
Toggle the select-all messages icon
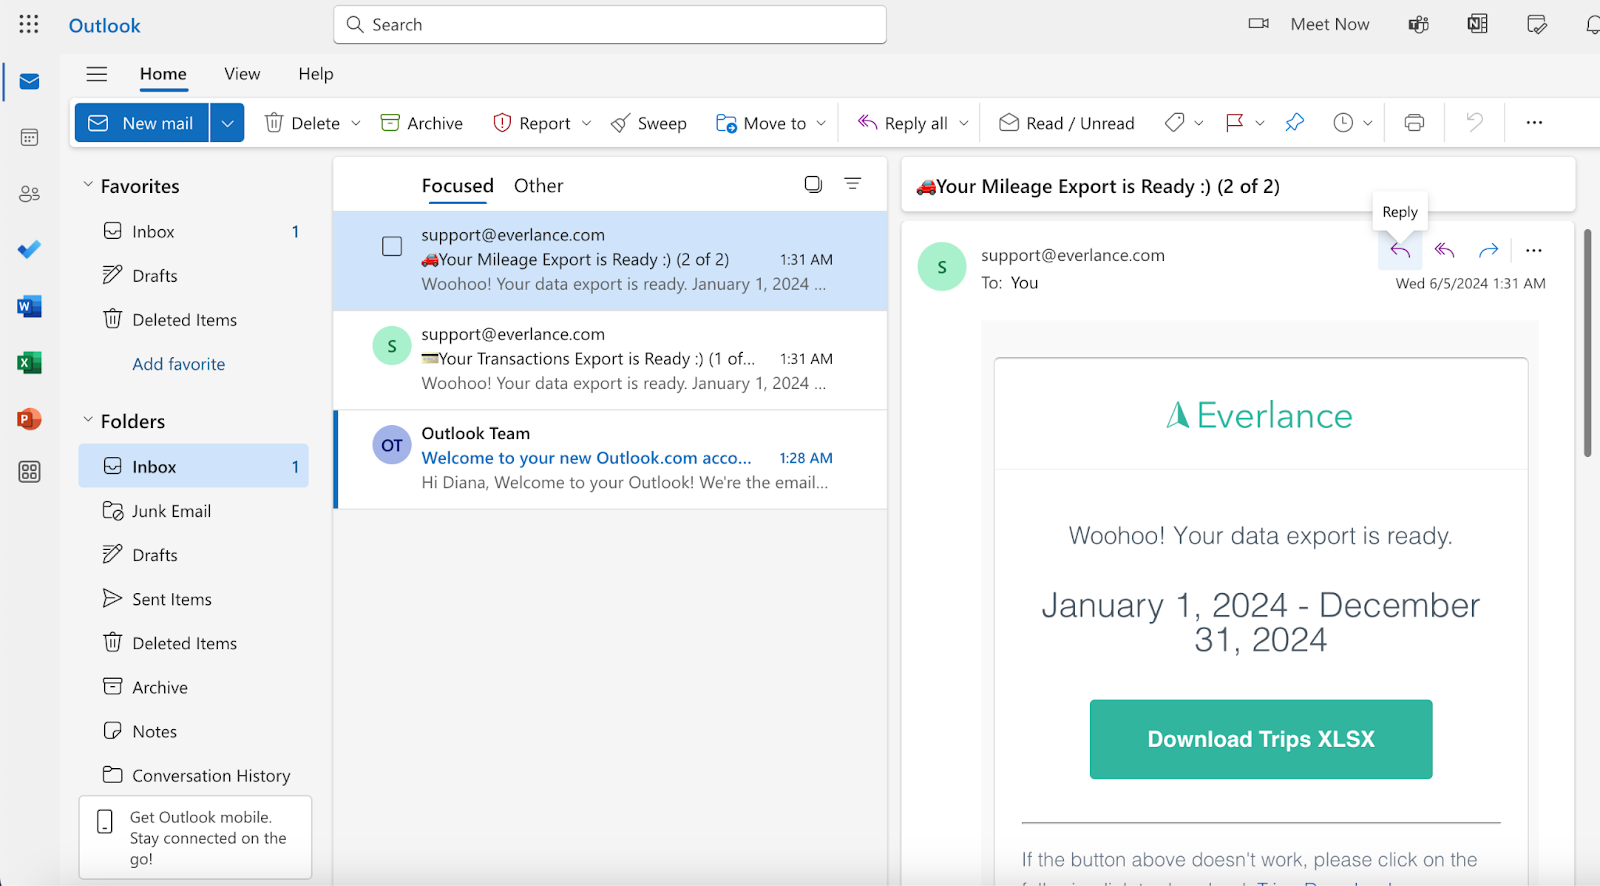813,184
